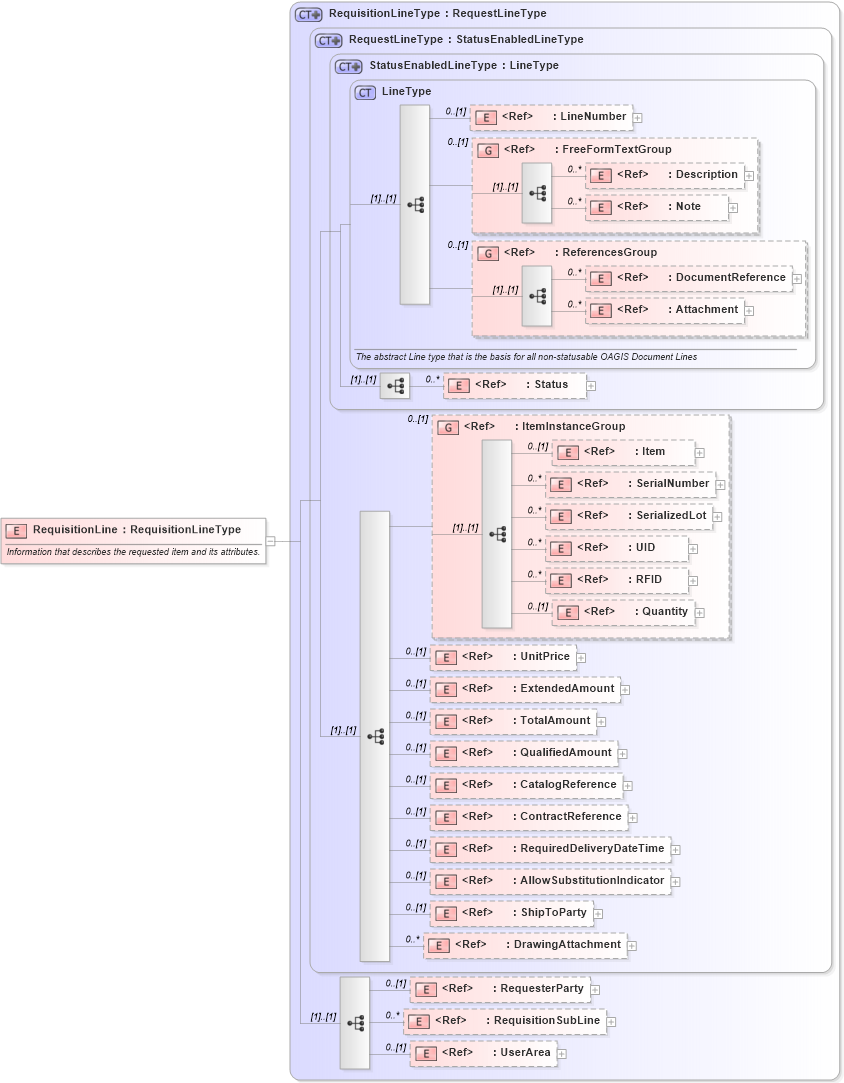
Task: Click the E icon on the Quantity element
Action: coord(566,611)
